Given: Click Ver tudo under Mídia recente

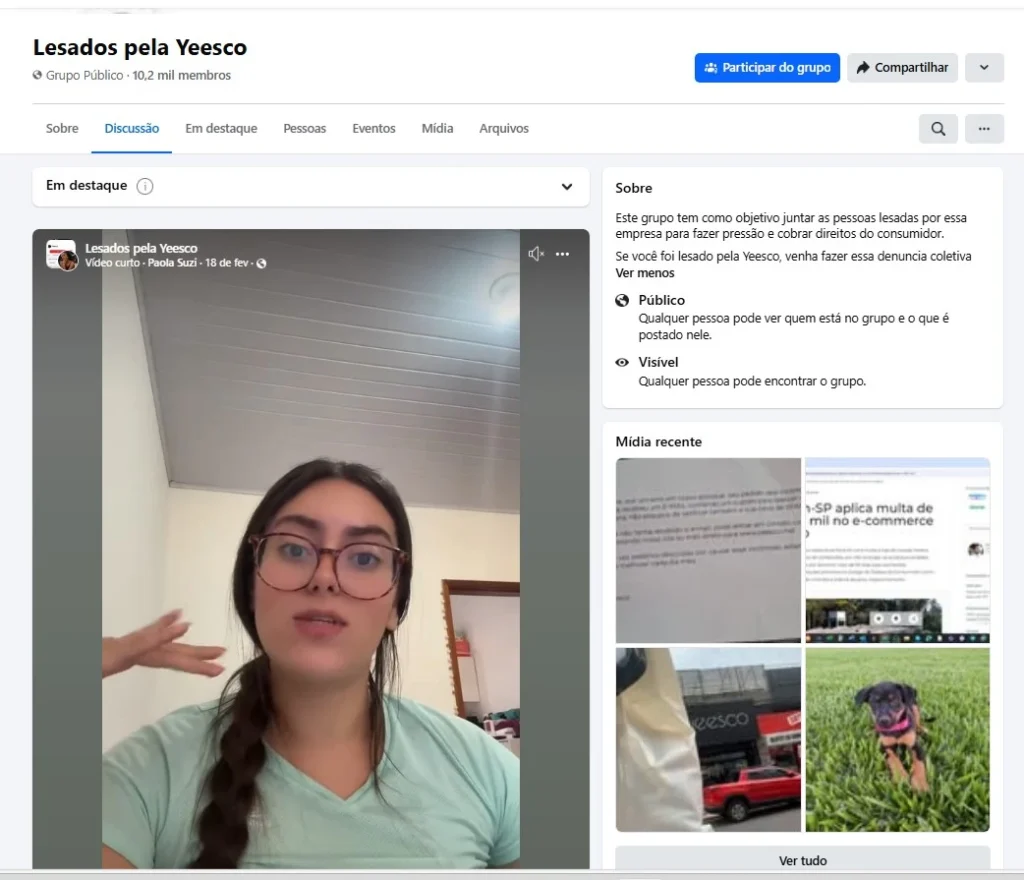Looking at the screenshot, I should tap(803, 860).
